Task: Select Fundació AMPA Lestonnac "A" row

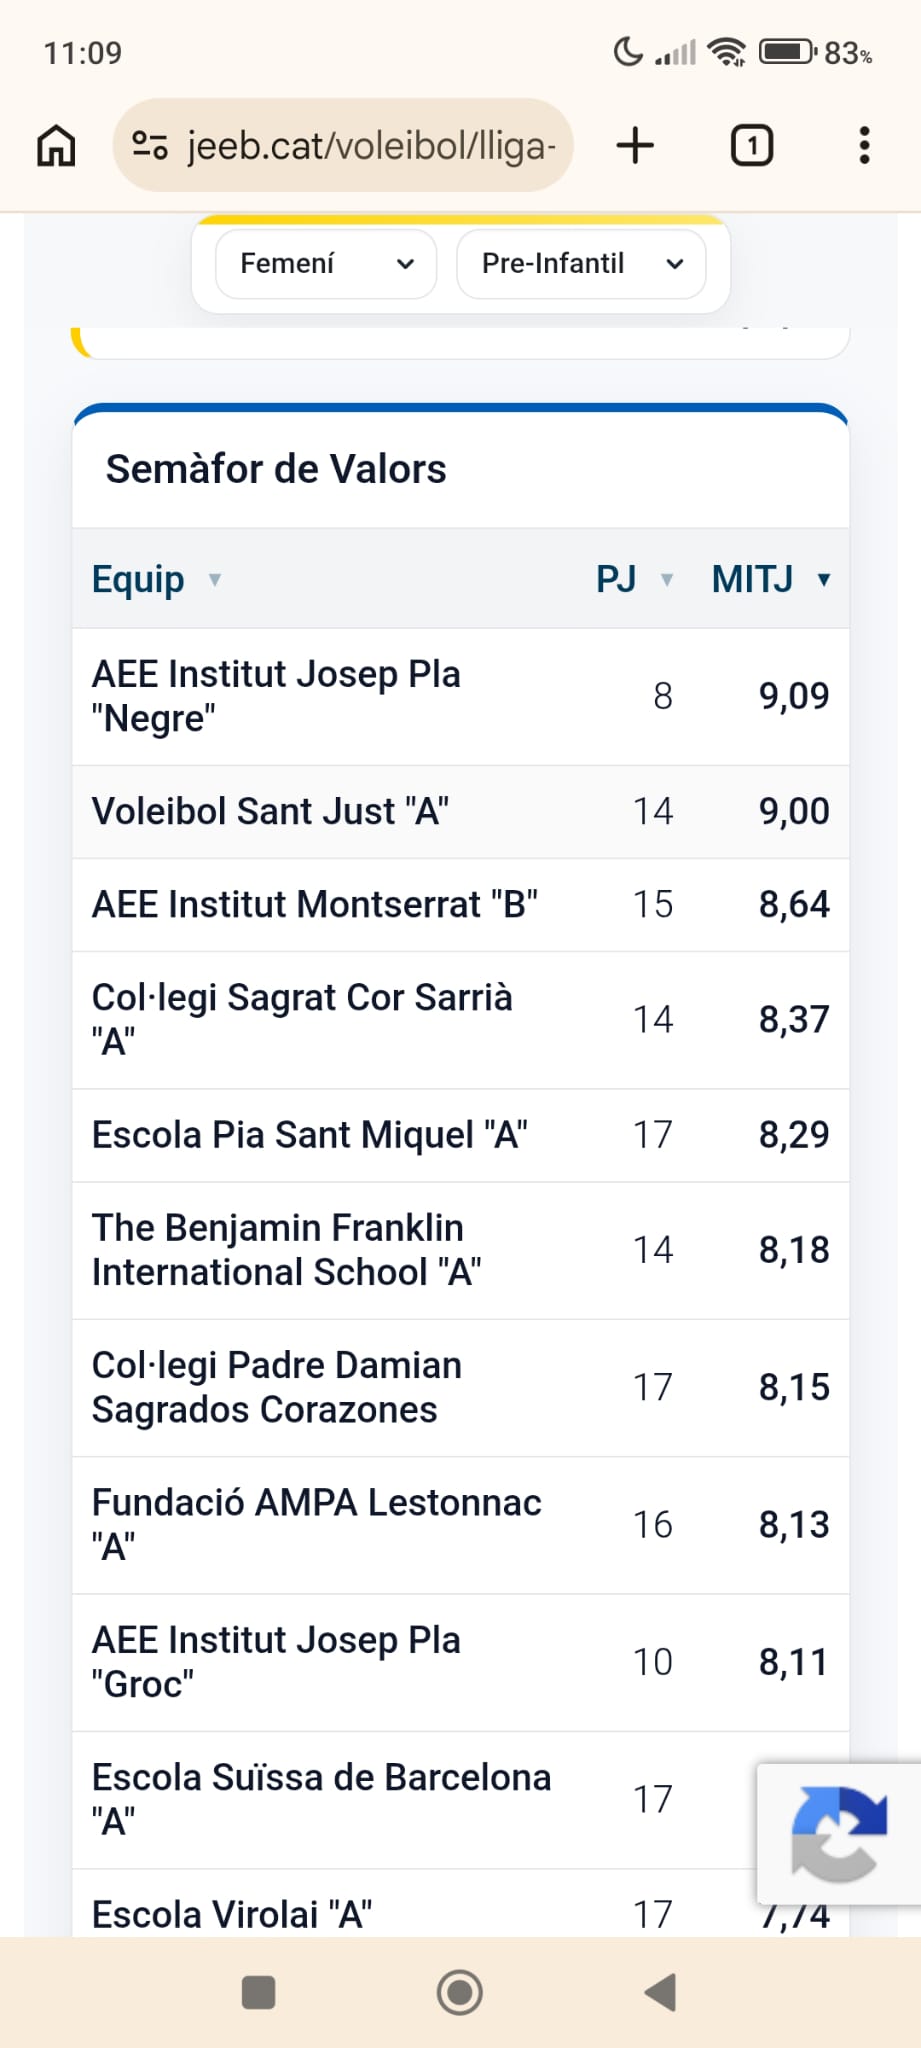Action: pyautogui.click(x=460, y=1526)
